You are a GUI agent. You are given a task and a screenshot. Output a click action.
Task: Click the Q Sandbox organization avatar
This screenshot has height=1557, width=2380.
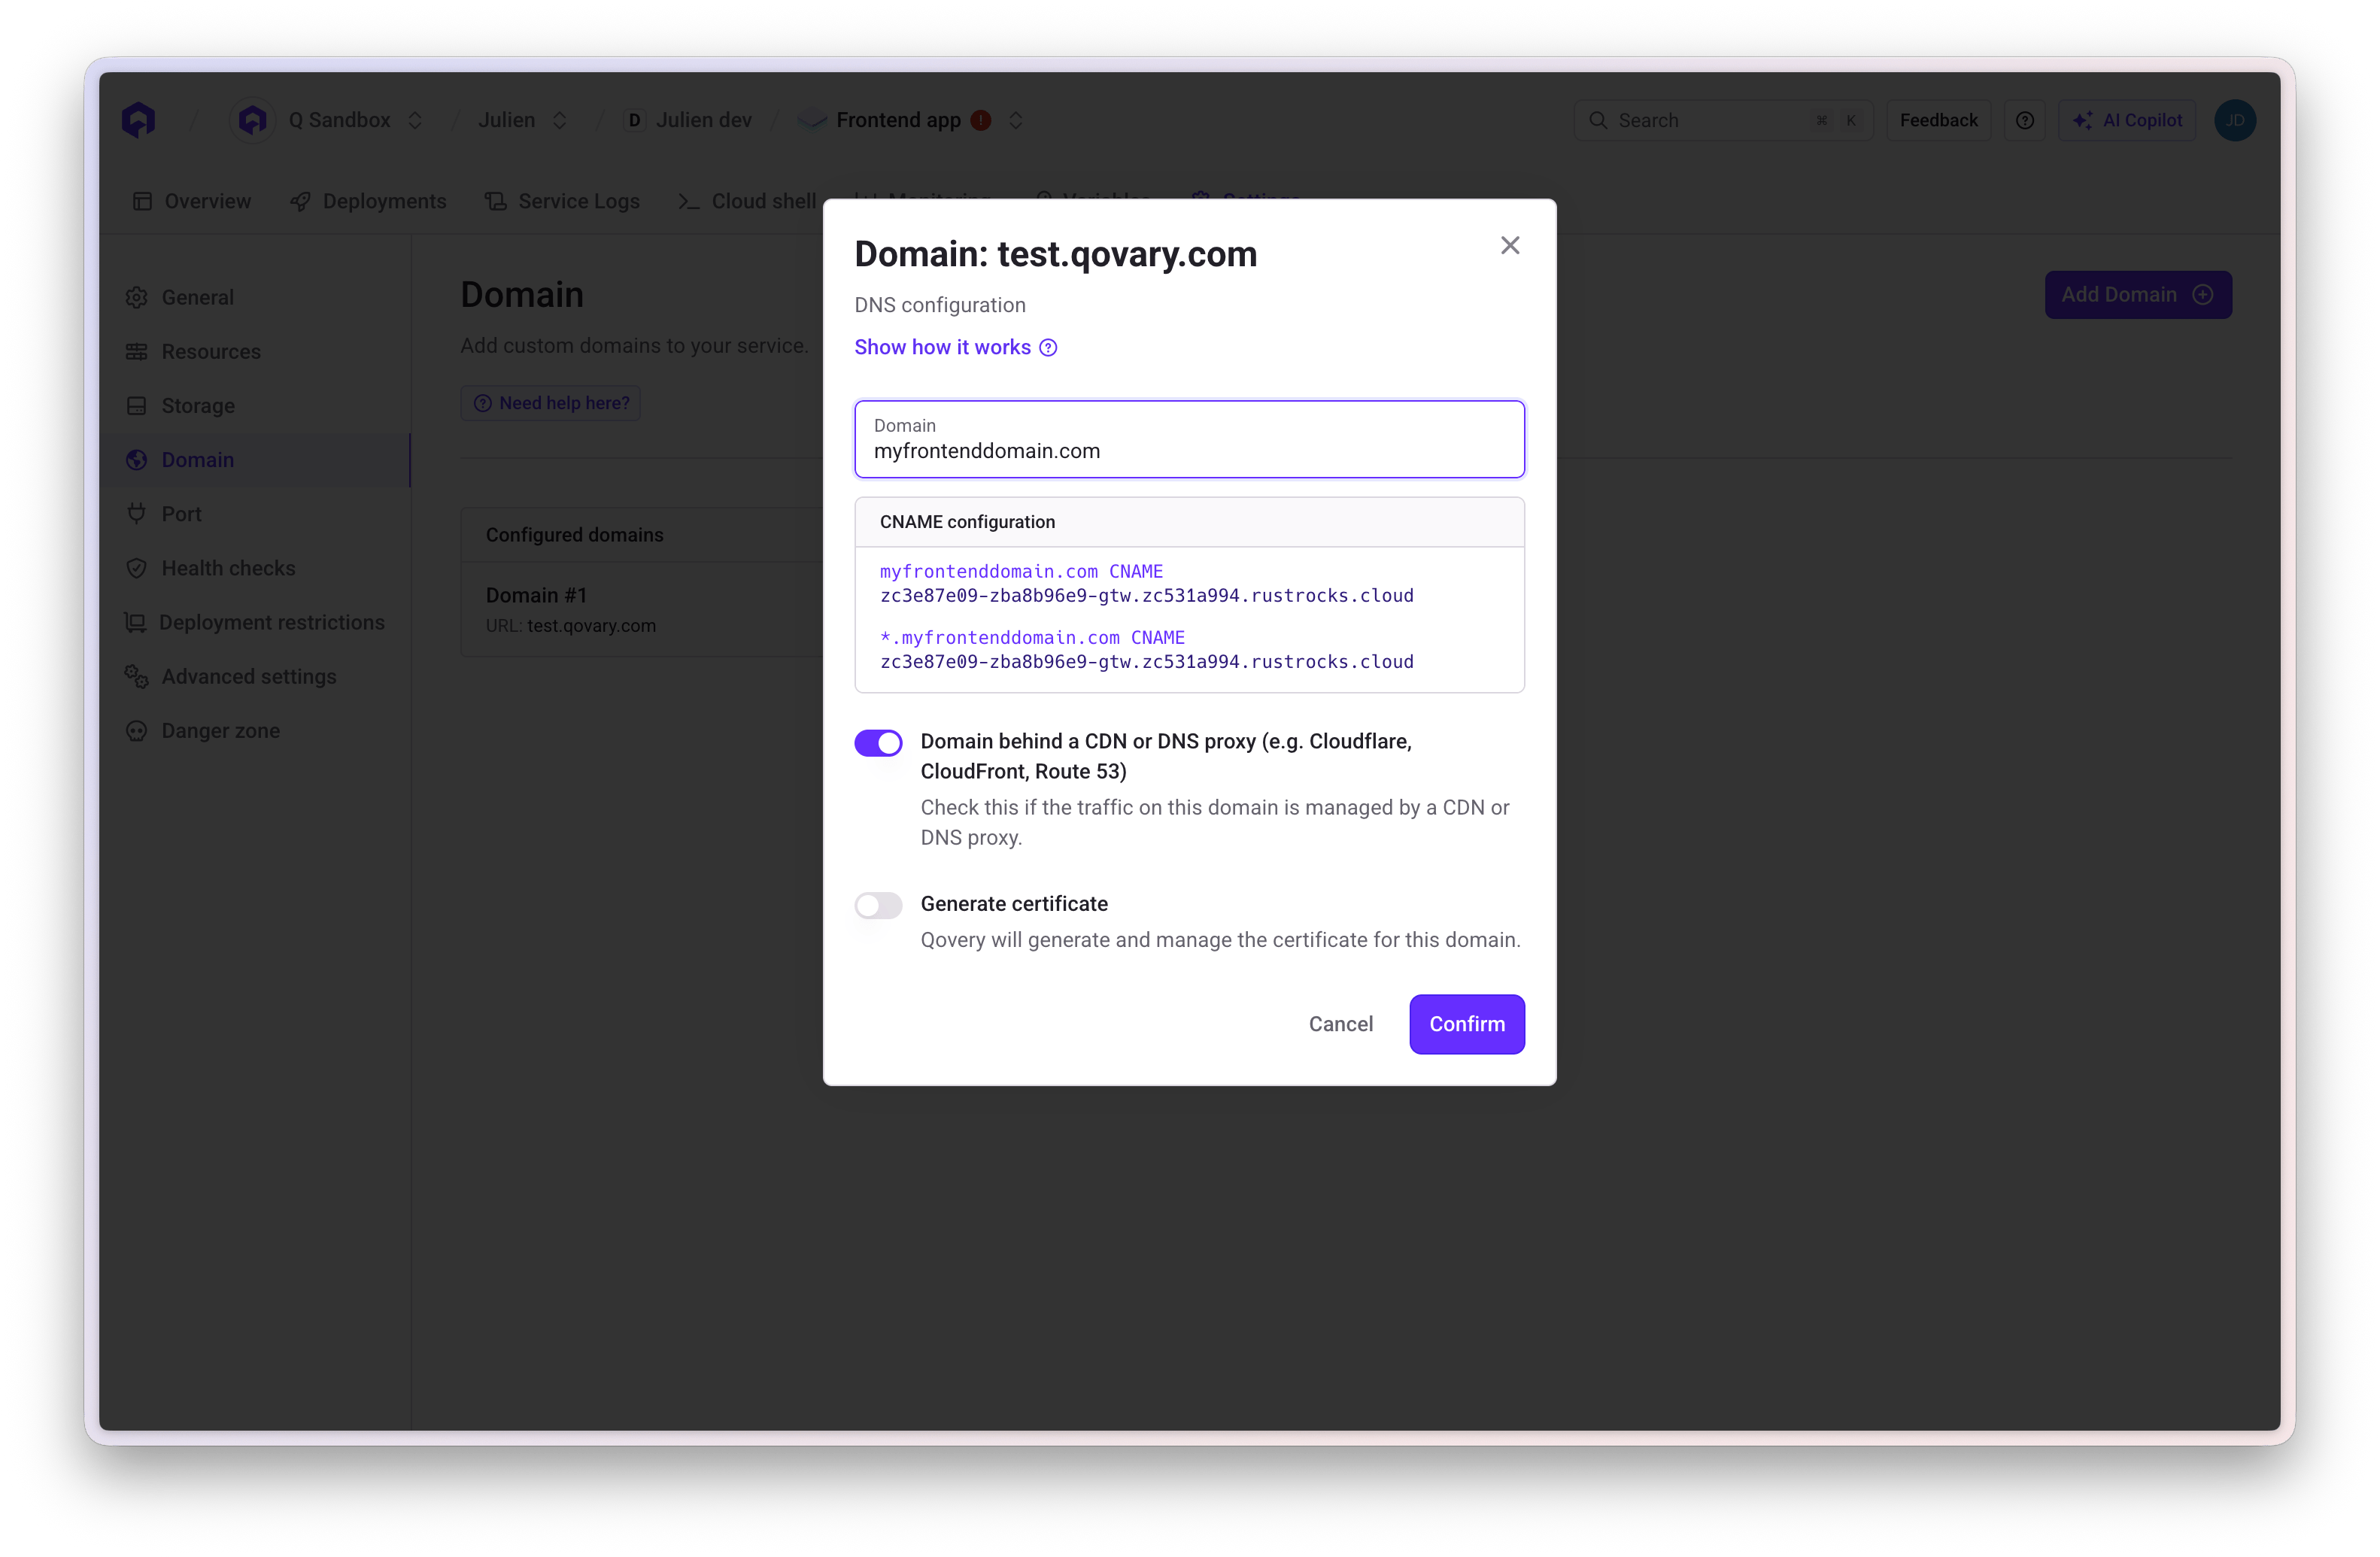pyautogui.click(x=253, y=120)
